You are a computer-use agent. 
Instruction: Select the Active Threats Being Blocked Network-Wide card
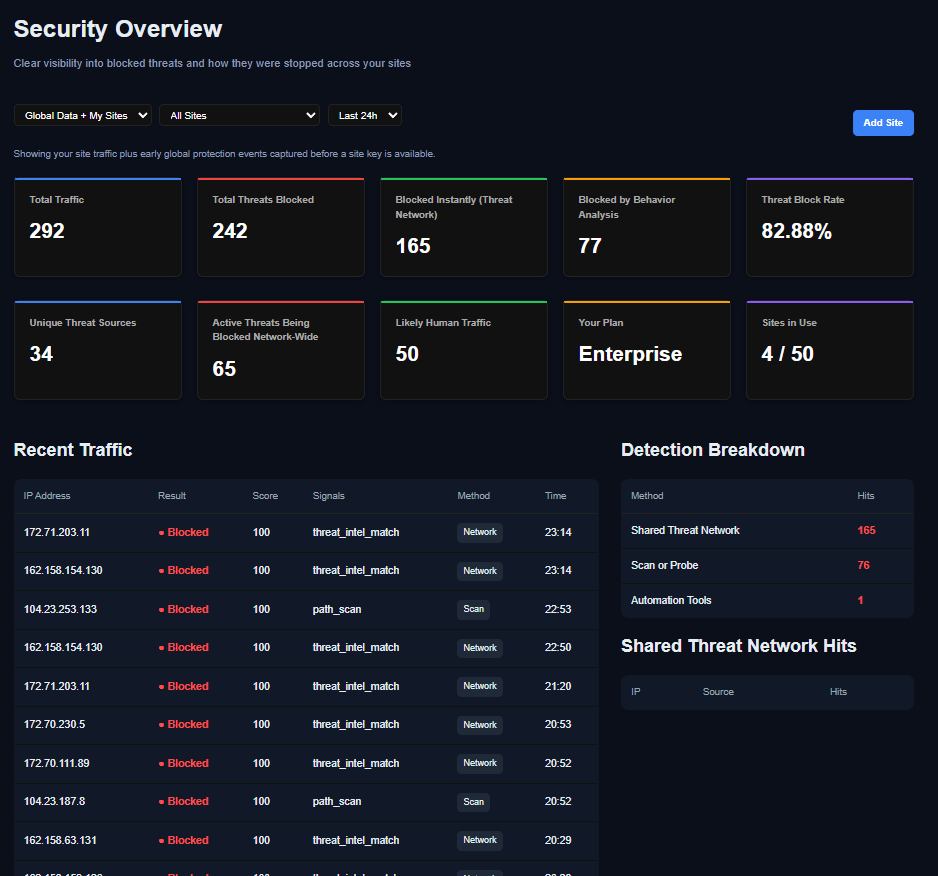[281, 351]
